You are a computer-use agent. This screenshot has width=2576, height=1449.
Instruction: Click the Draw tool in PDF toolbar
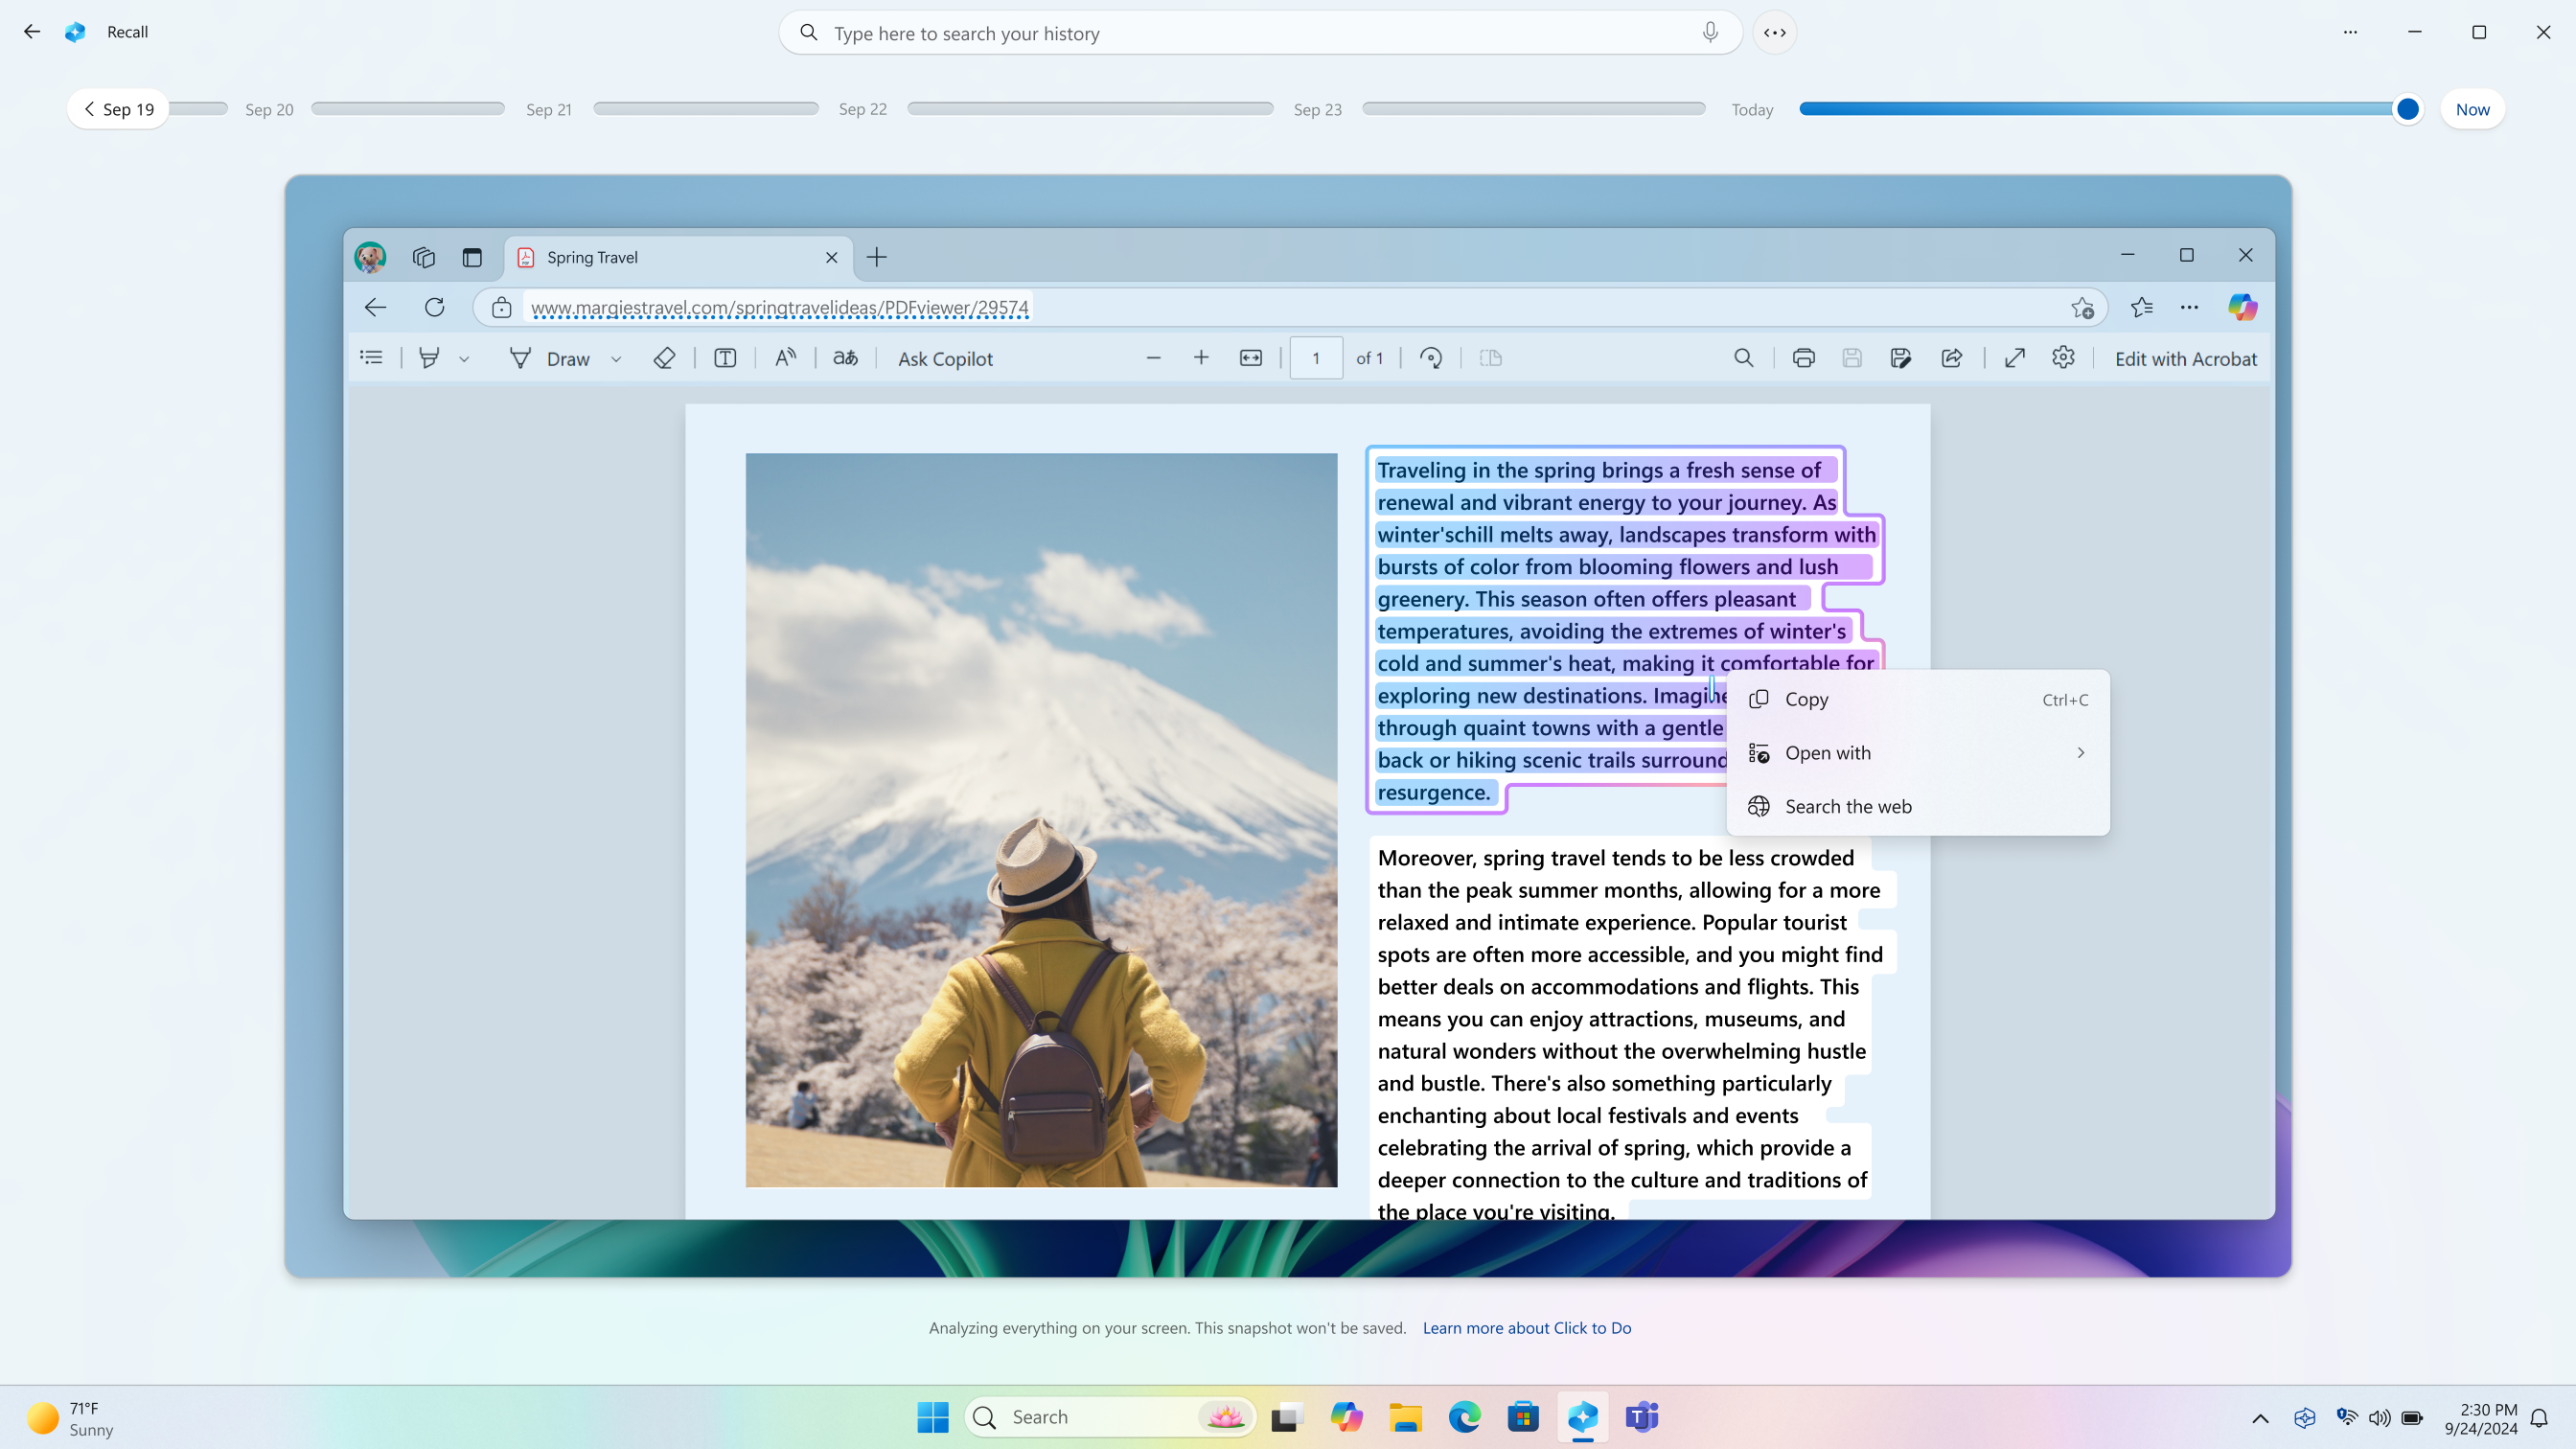tap(566, 357)
